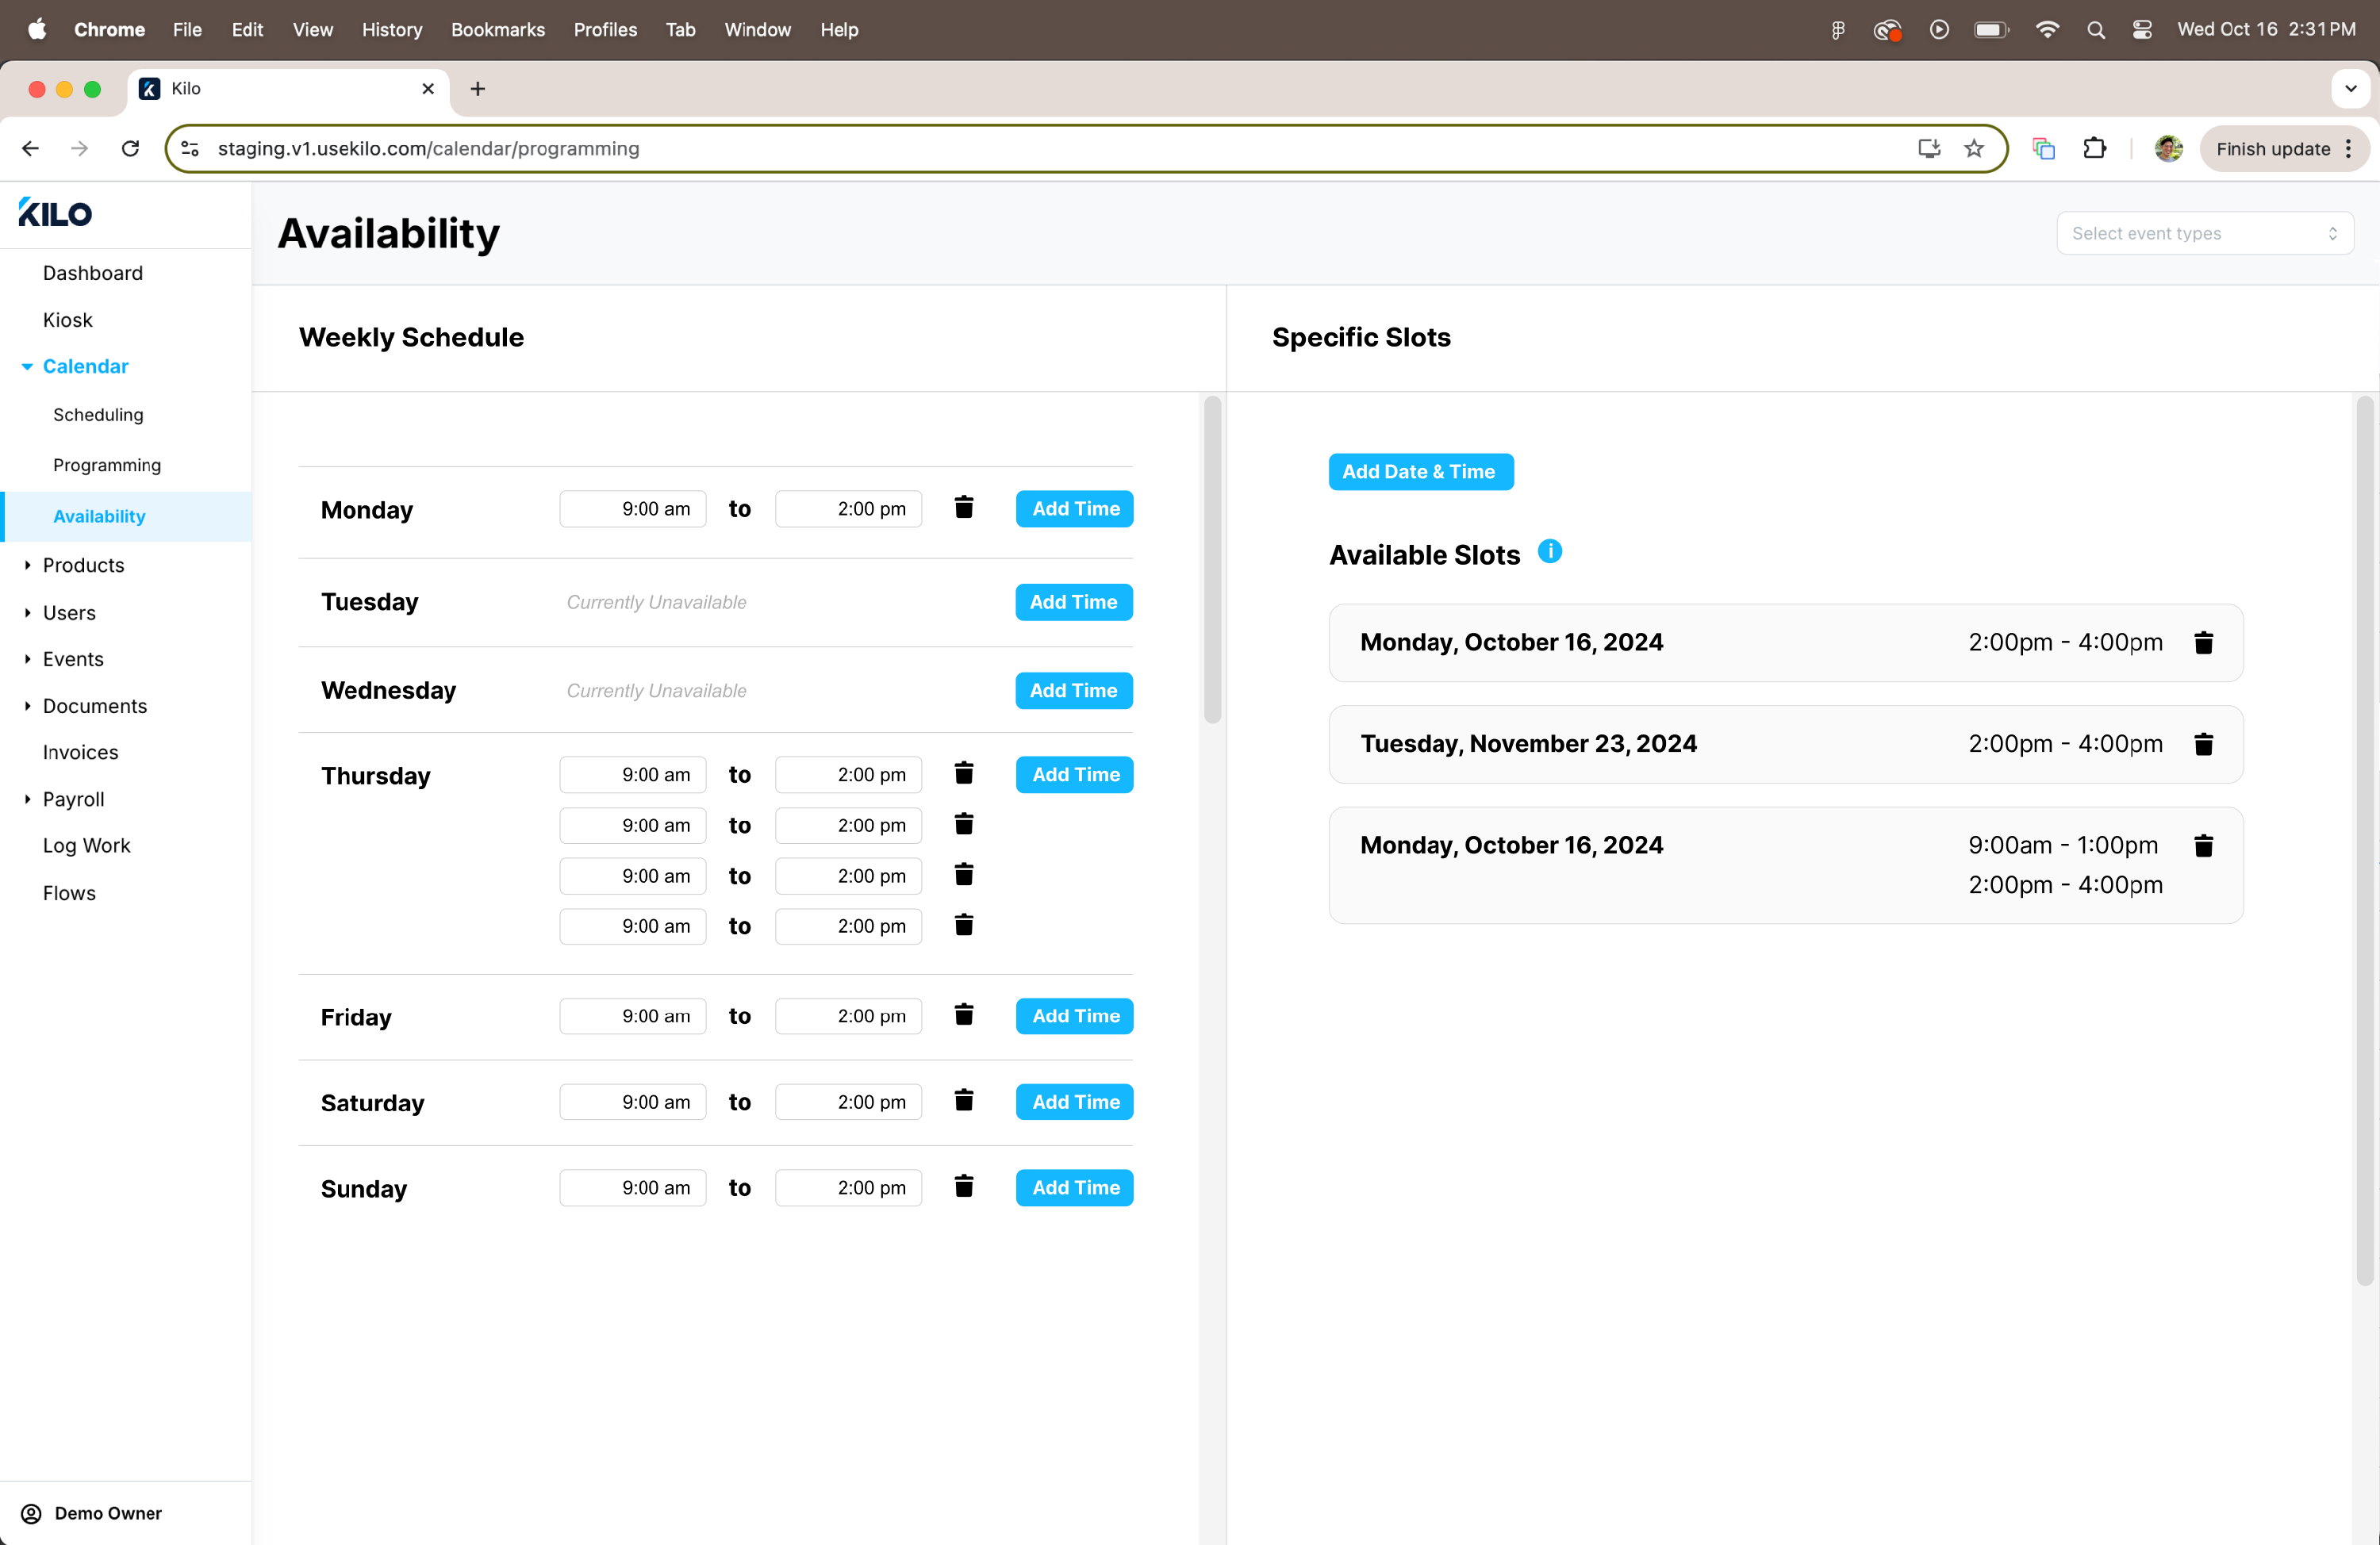Open the Select event types dropdown
Image resolution: width=2380 pixels, height=1545 pixels.
point(2204,233)
